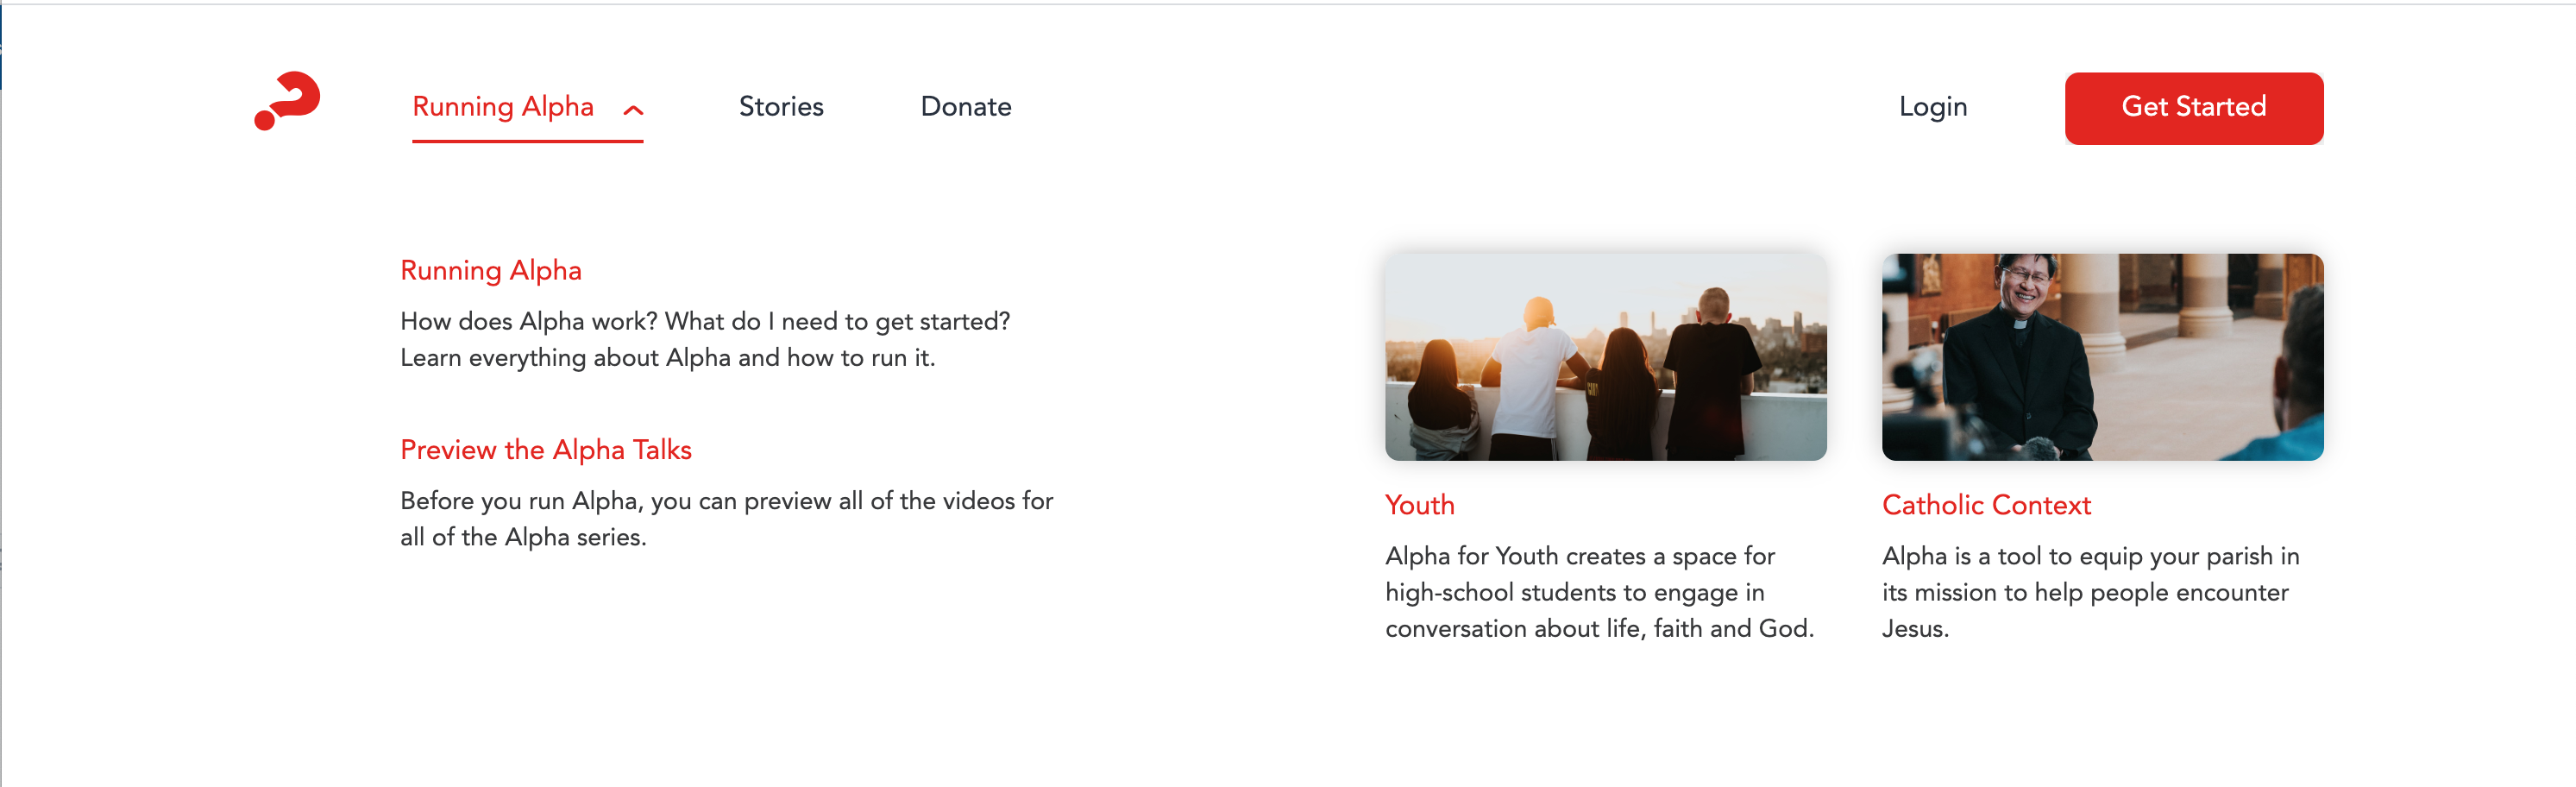Click the 'Learn everything about Alpha' text line
The width and height of the screenshot is (2576, 787).
pyautogui.click(x=667, y=358)
